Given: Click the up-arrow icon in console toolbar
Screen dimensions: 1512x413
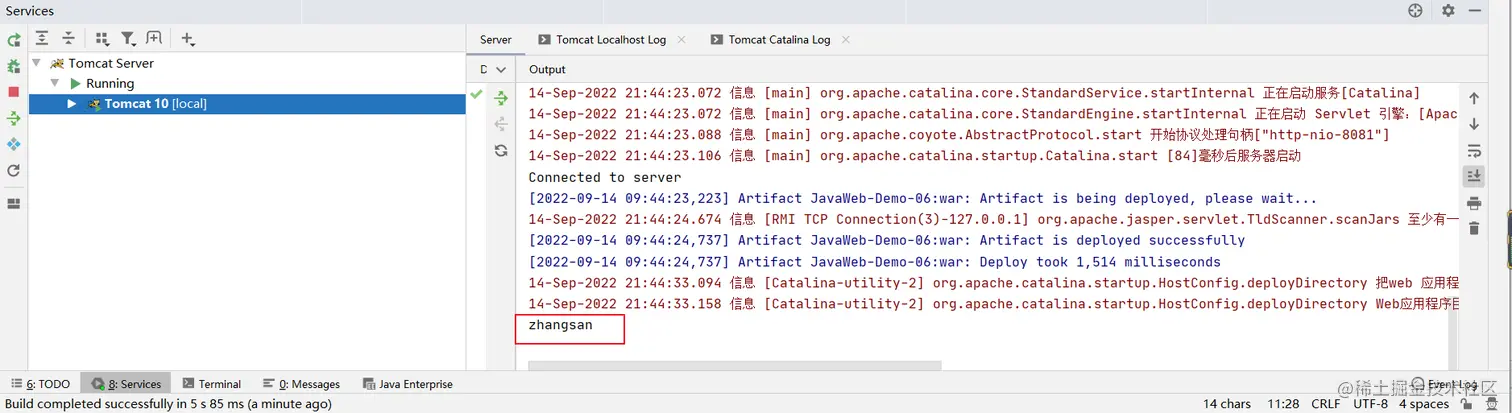Looking at the screenshot, I should coord(1474,98).
